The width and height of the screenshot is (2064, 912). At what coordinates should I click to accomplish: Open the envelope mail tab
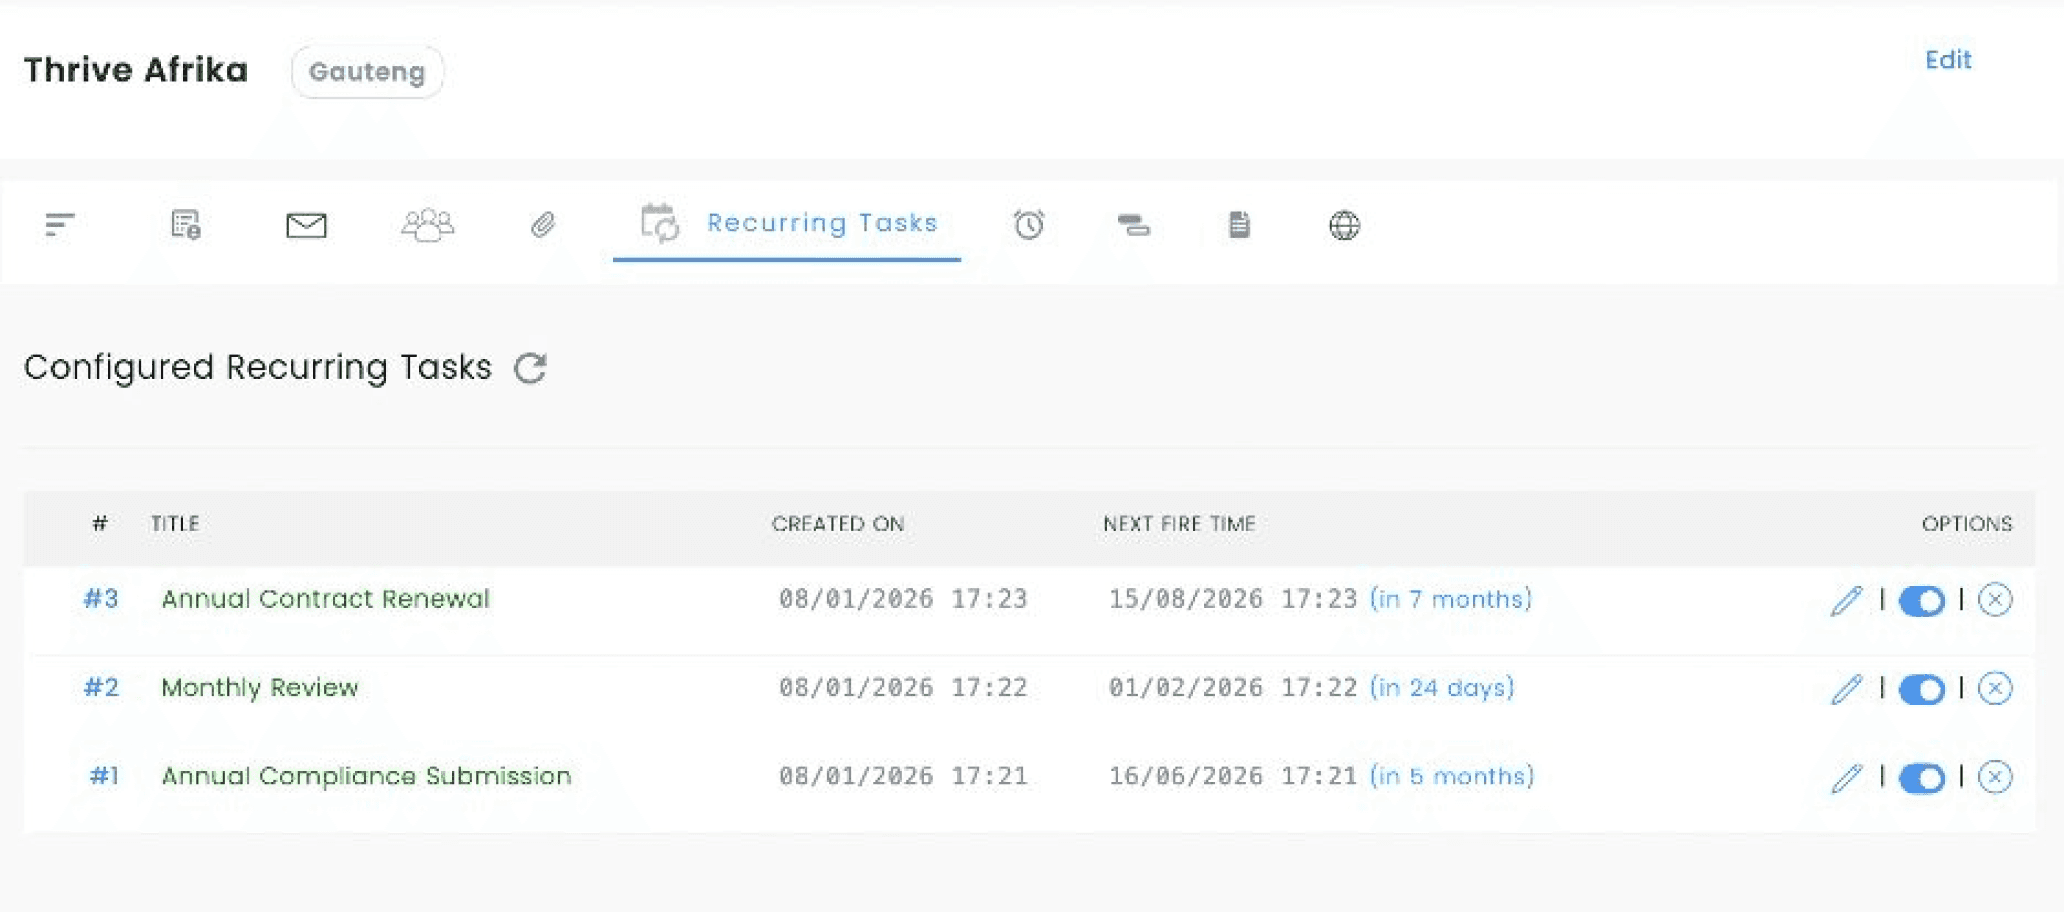click(x=306, y=226)
